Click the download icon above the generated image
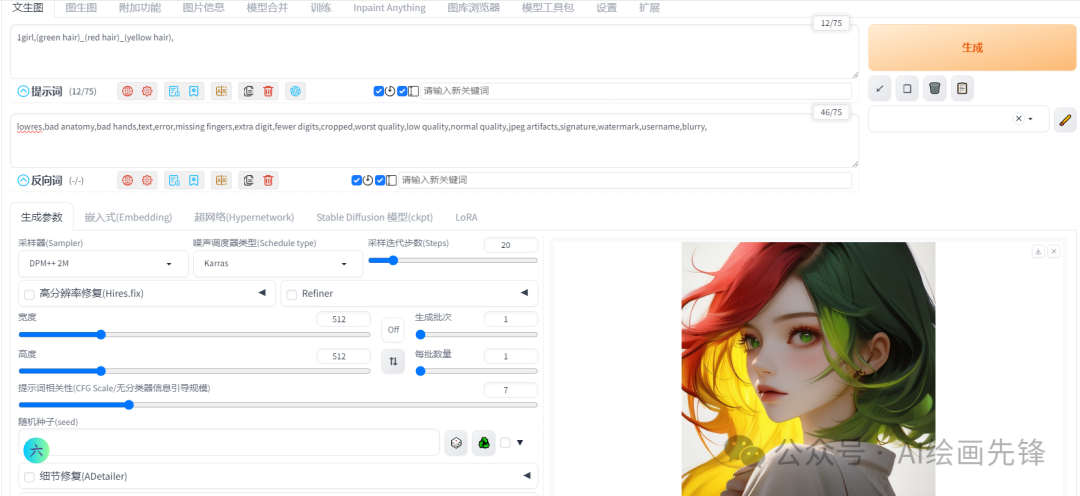The width and height of the screenshot is (1080, 496). (x=1038, y=251)
